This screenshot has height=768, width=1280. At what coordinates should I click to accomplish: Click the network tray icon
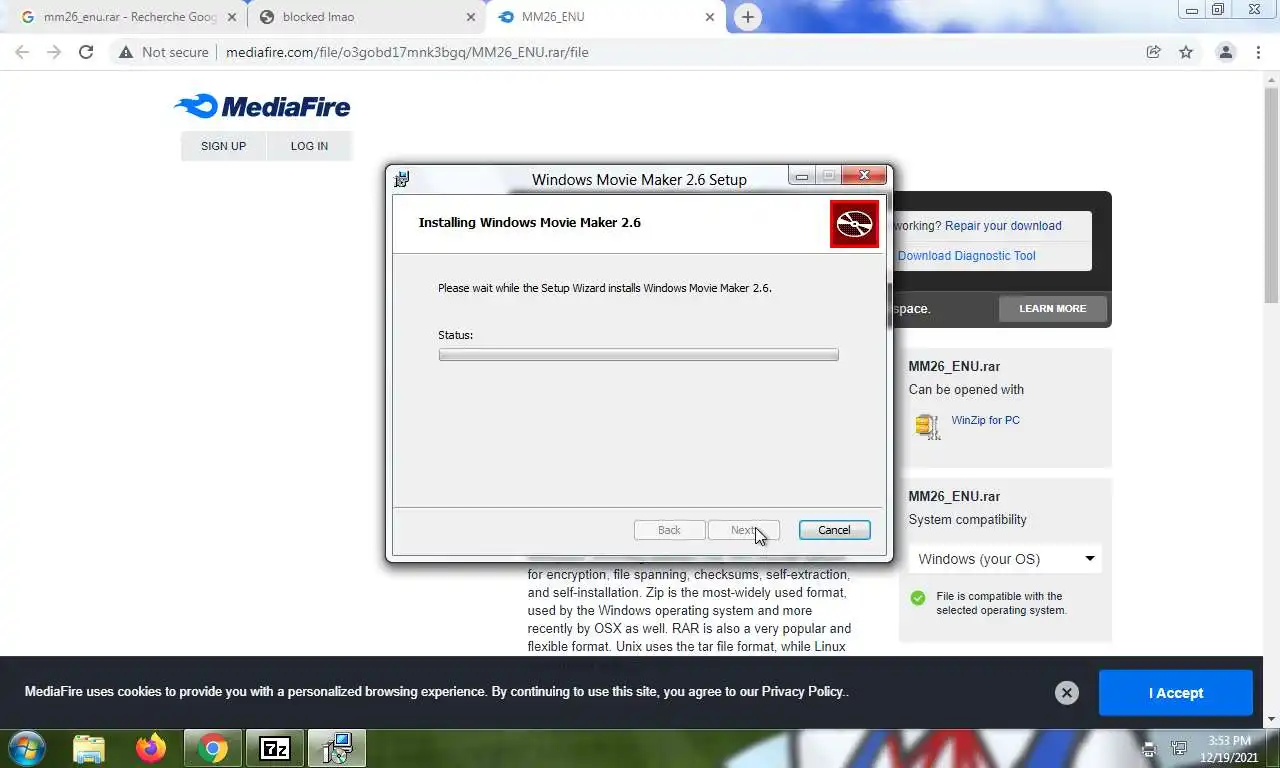[x=1179, y=749]
